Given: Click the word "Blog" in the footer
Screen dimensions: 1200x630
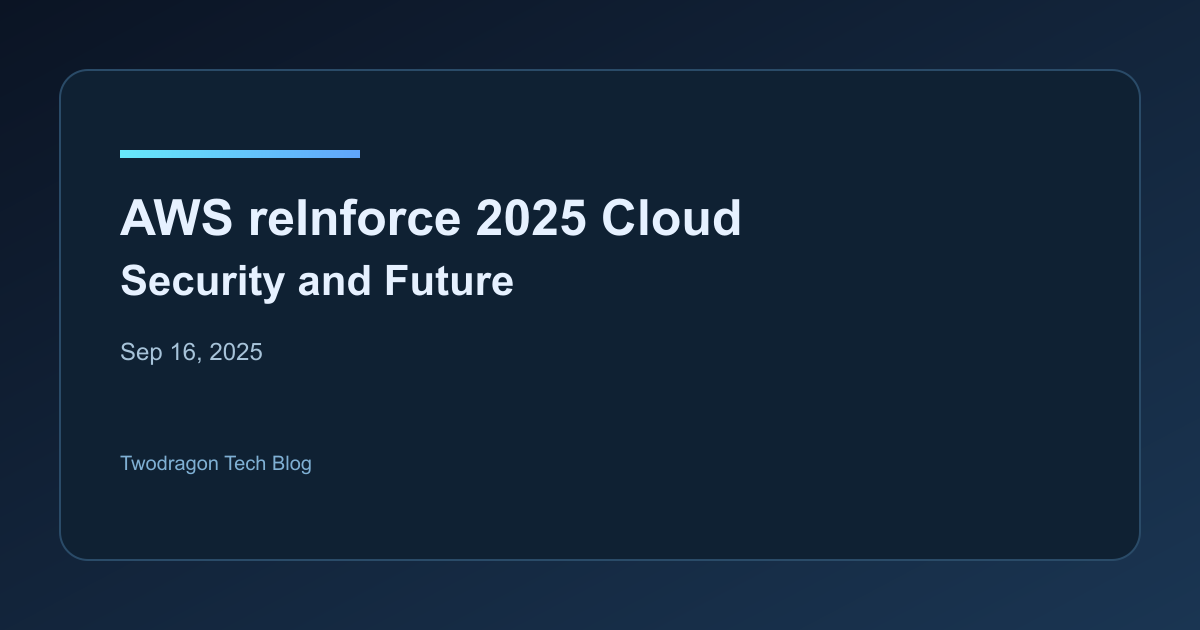Looking at the screenshot, I should coord(291,463).
